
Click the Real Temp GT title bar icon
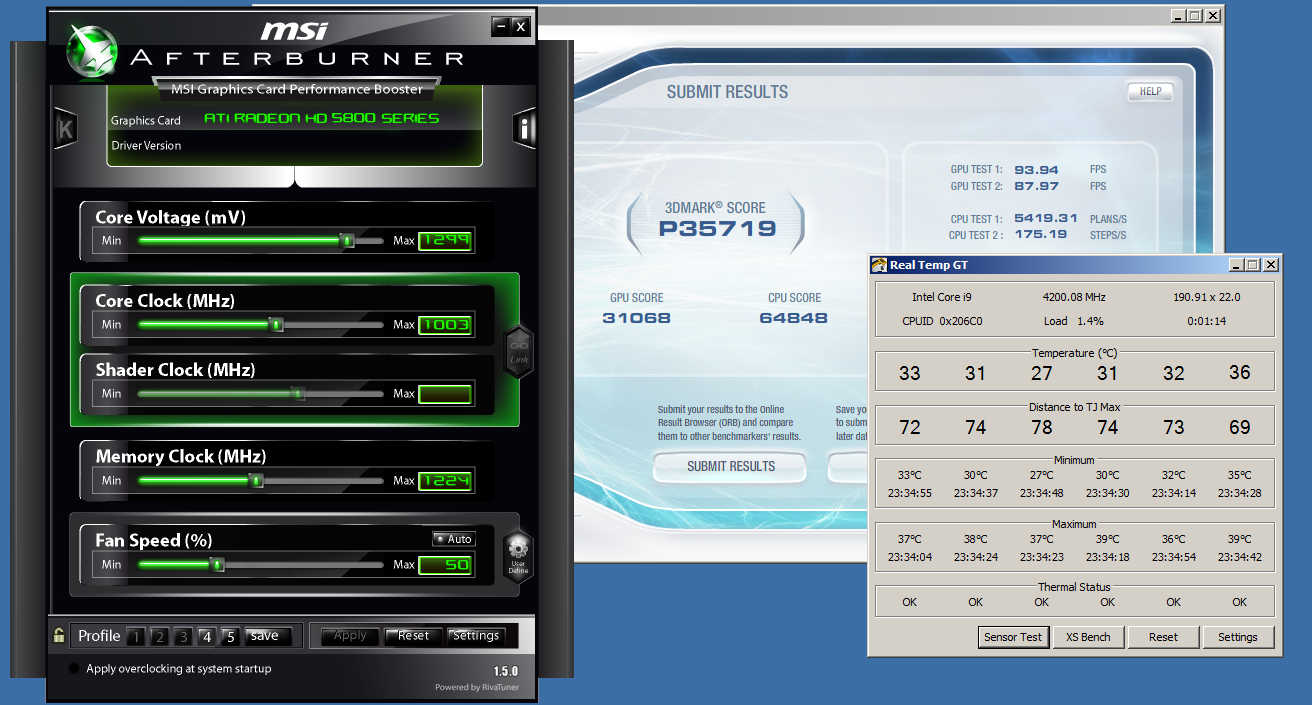(x=879, y=265)
